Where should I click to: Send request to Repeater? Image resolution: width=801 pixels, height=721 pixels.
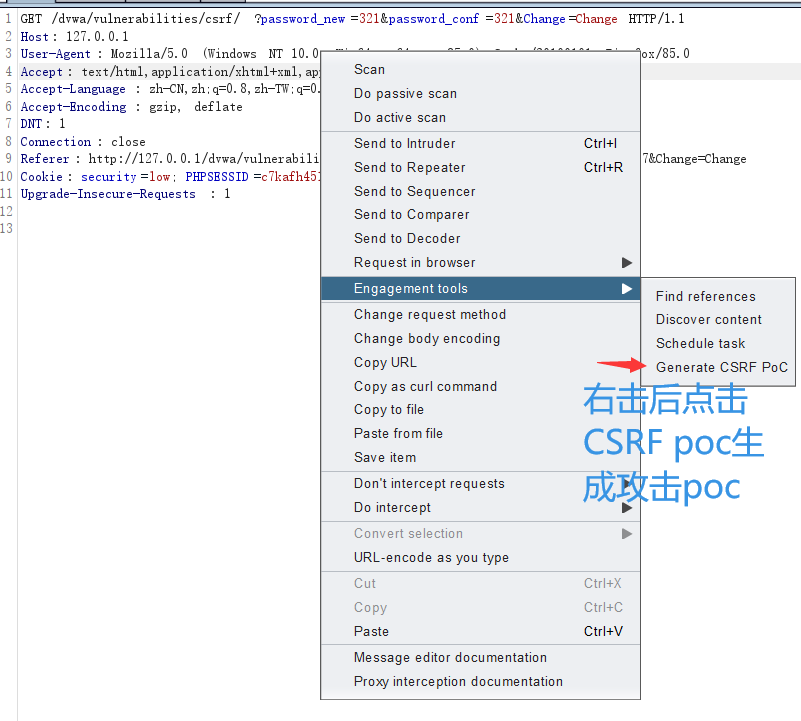tap(480, 168)
